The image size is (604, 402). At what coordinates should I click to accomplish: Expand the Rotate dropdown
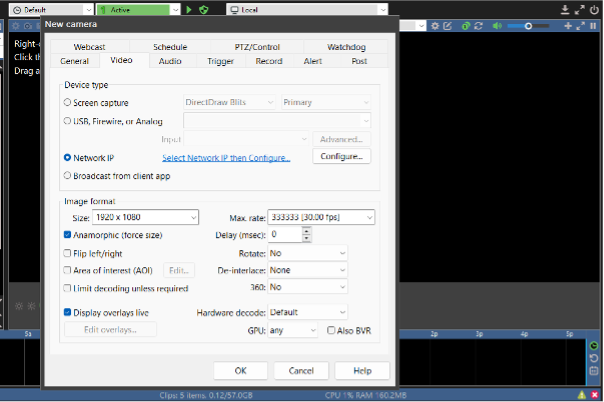307,253
